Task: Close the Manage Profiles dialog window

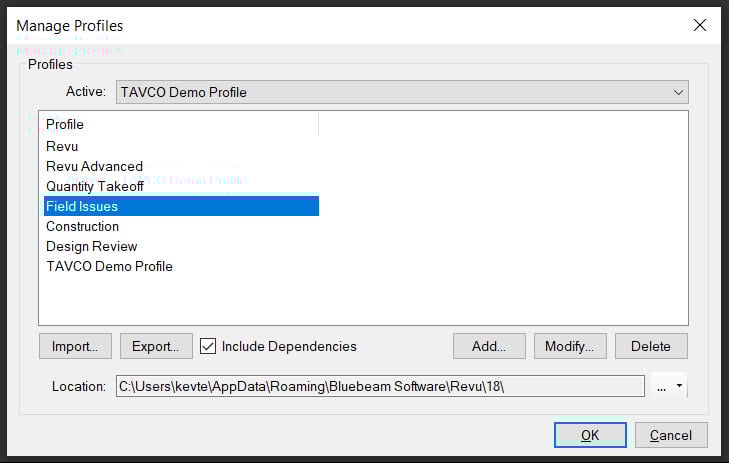Action: [700, 25]
